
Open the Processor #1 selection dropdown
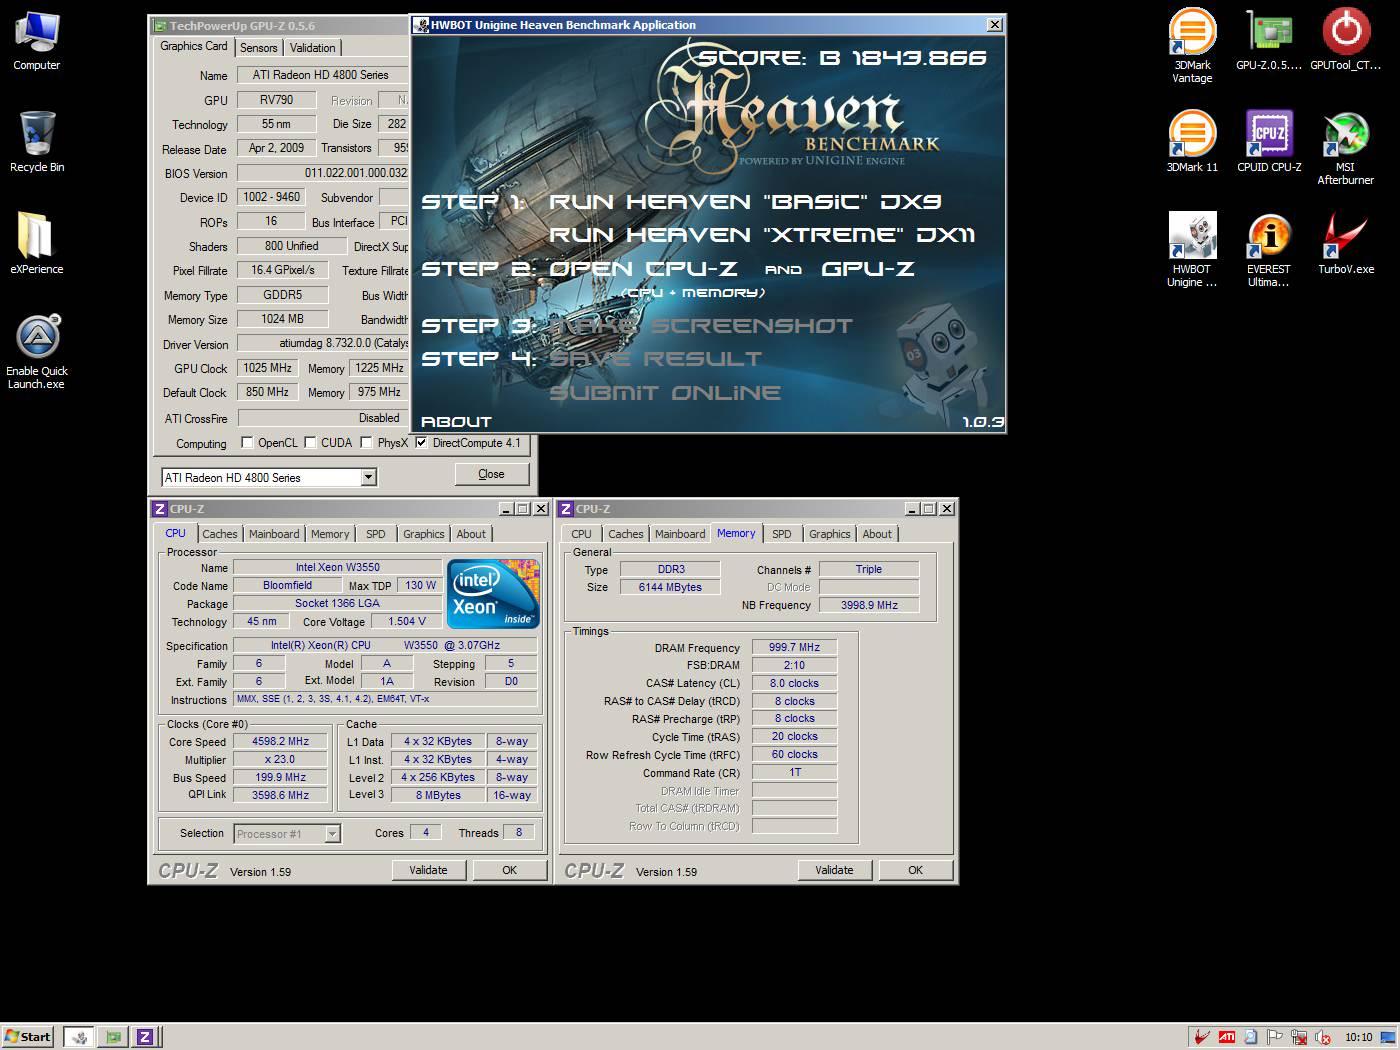(332, 833)
